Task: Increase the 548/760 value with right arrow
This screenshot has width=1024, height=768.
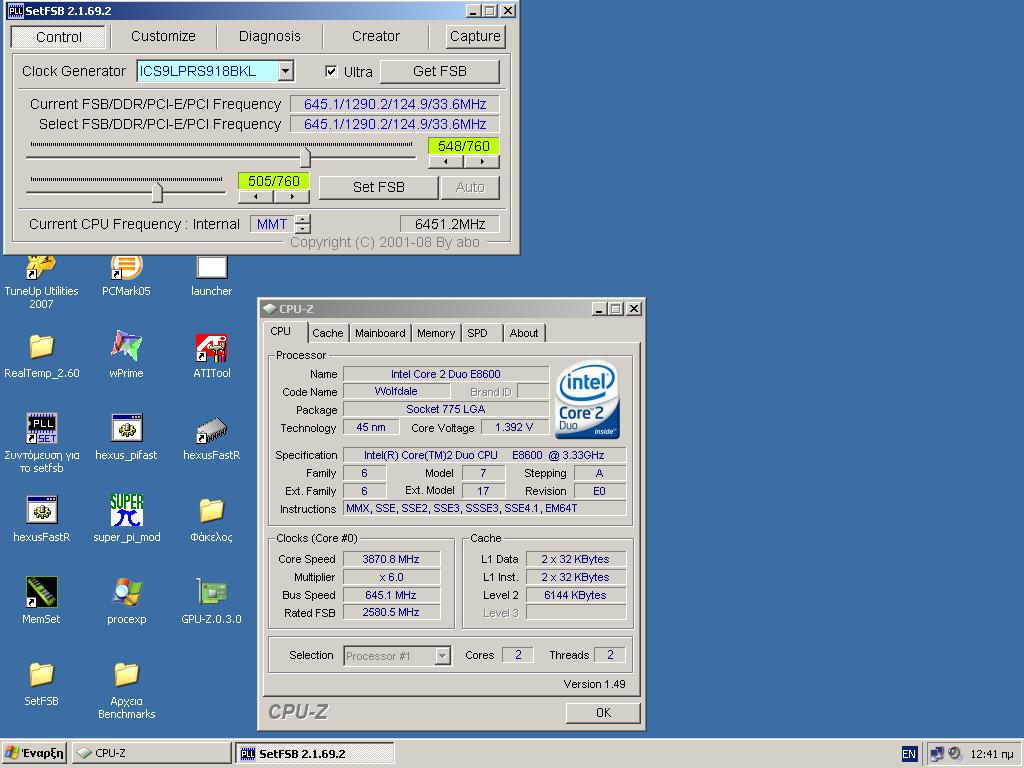Action: coord(482,161)
